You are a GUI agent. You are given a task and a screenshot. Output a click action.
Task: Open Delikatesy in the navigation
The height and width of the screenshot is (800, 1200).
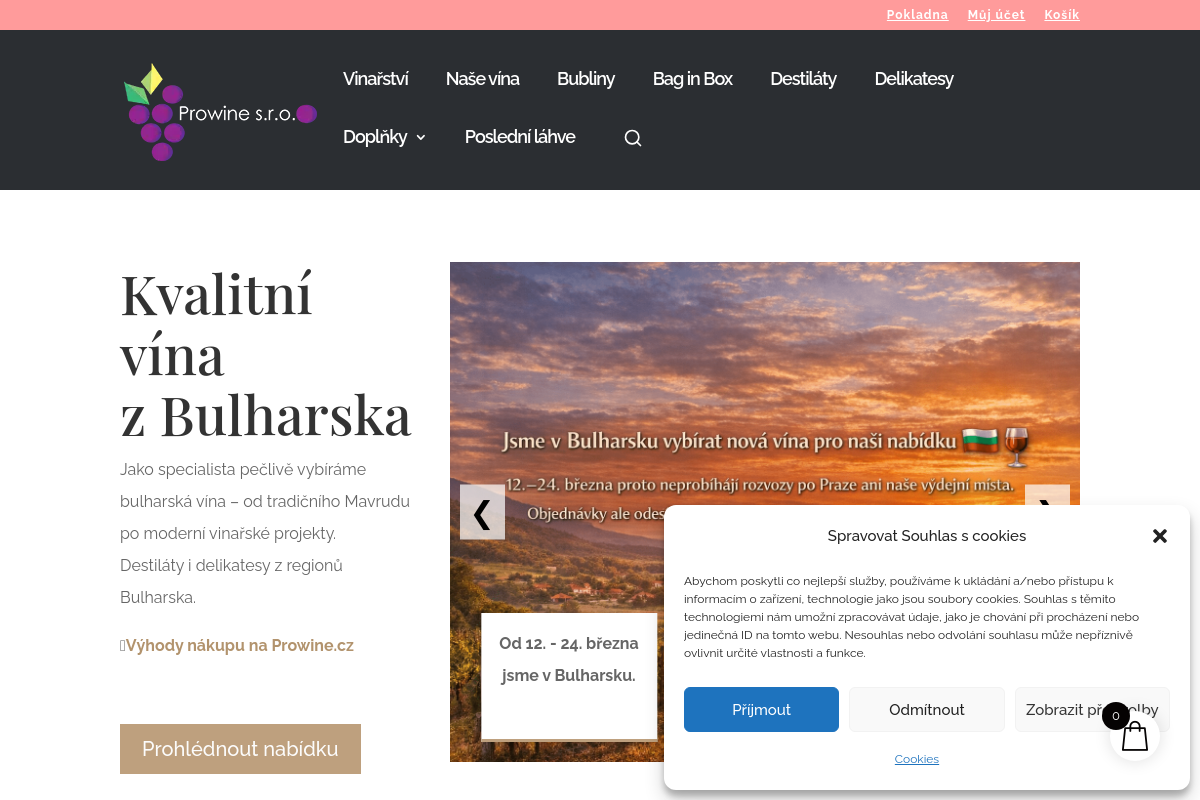click(x=914, y=79)
